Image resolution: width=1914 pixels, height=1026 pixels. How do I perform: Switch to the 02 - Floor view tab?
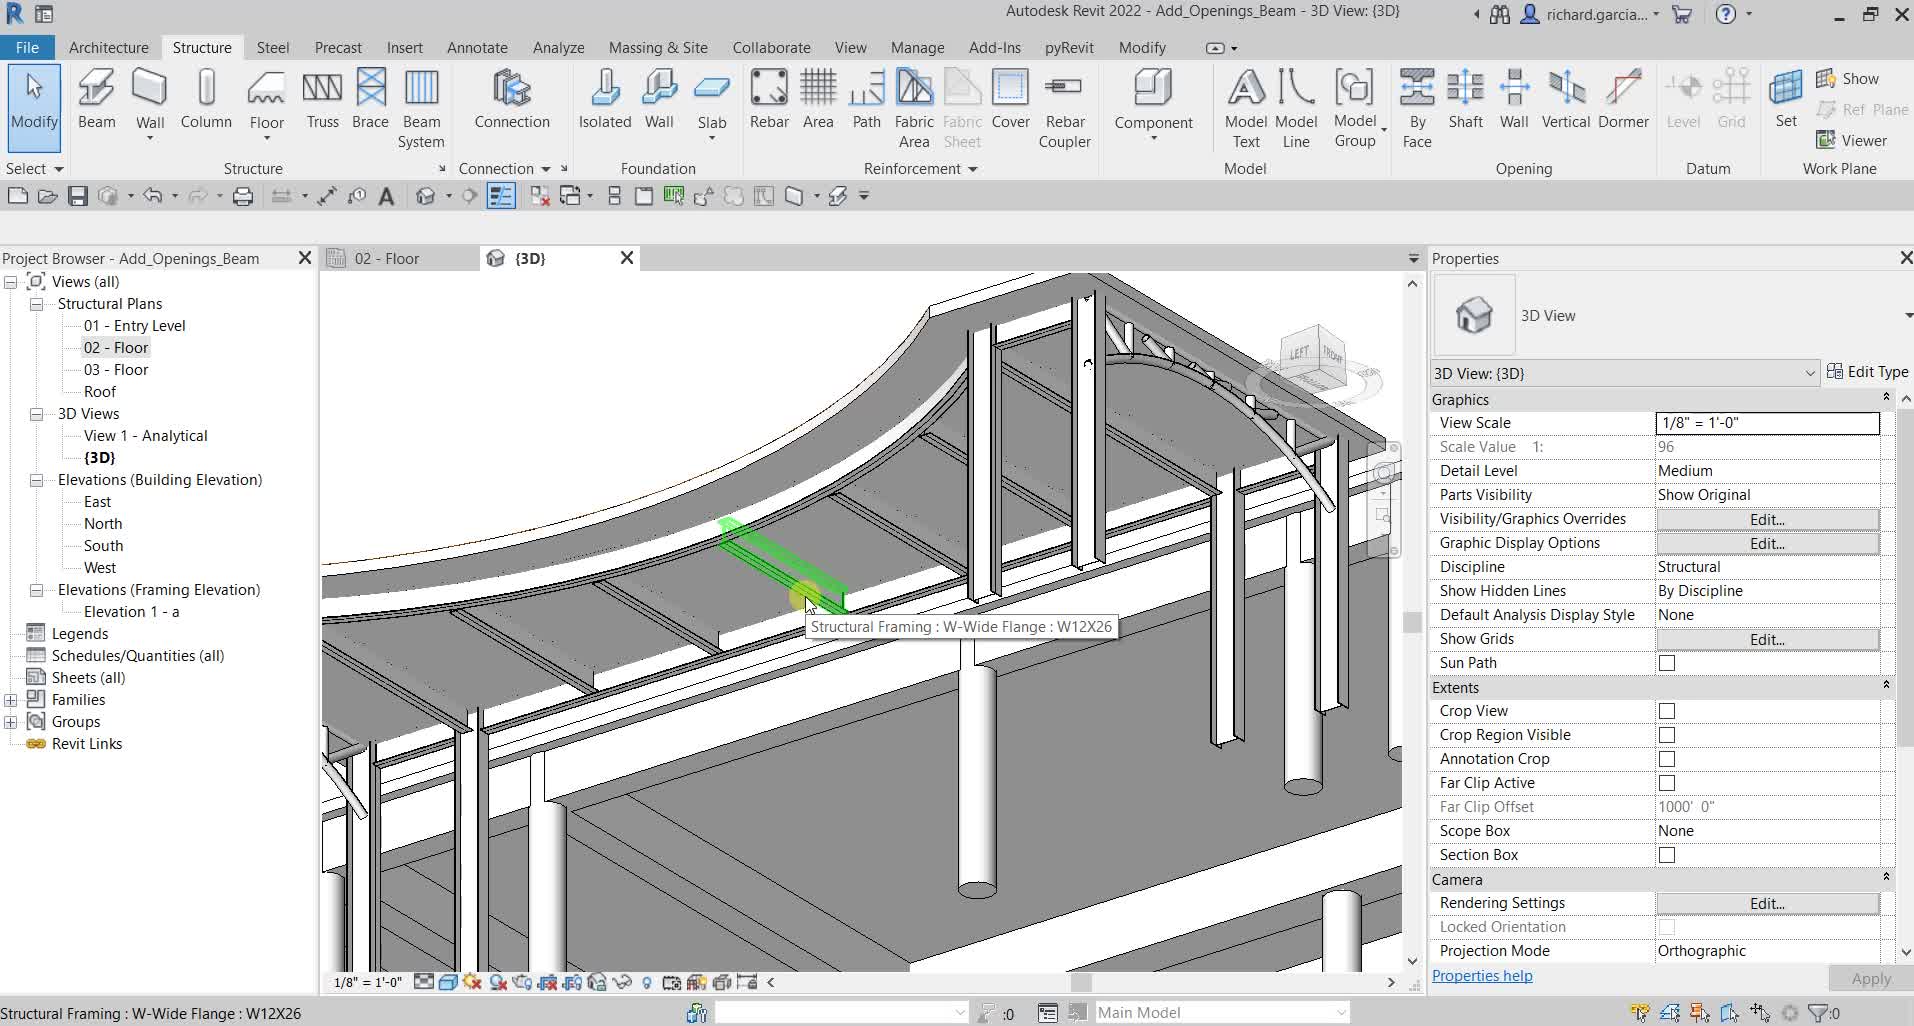[388, 257]
